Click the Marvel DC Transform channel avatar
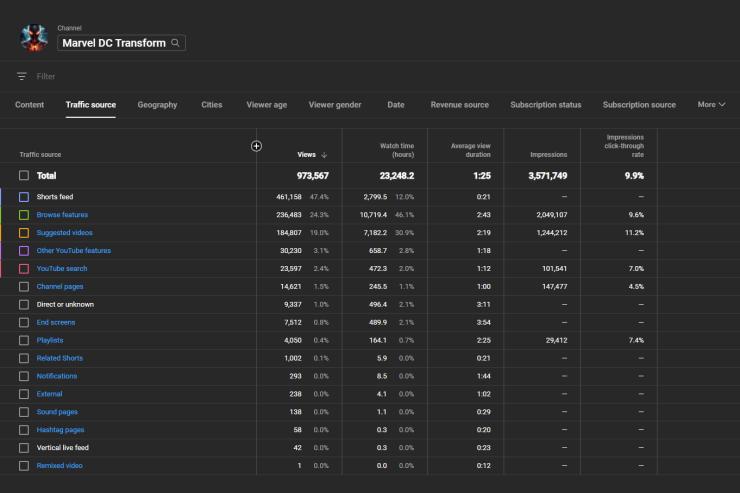The height and width of the screenshot is (493, 740). point(34,38)
